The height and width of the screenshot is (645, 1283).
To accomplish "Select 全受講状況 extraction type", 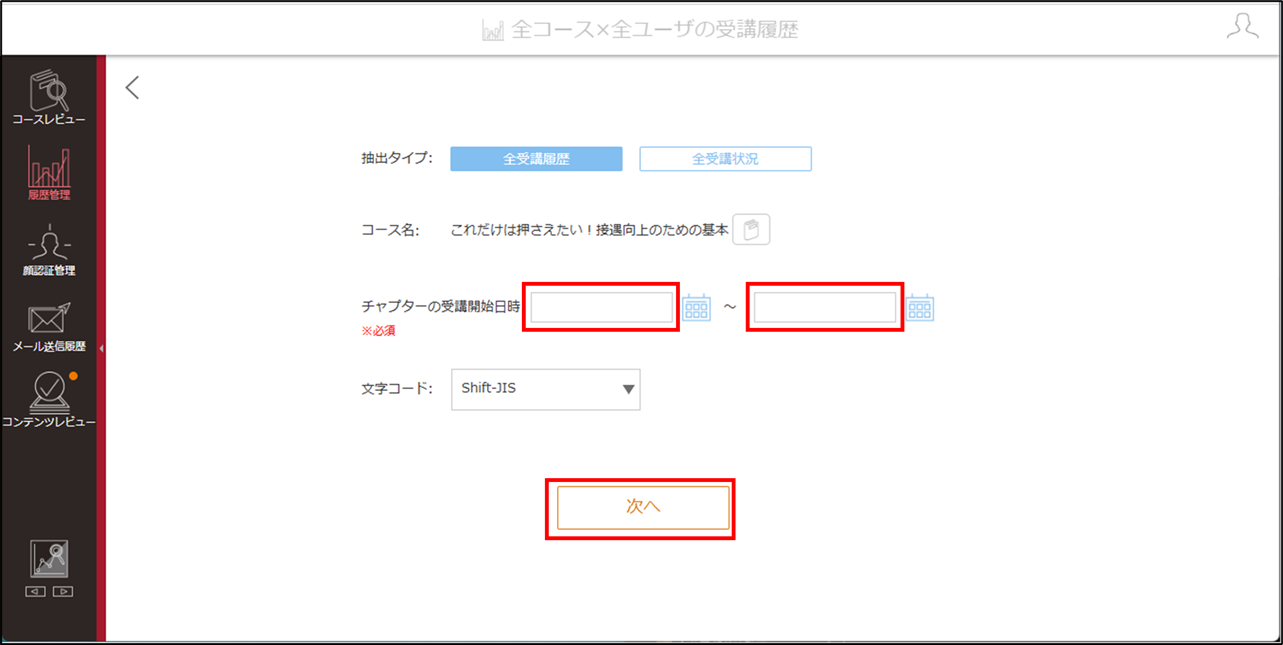I will [x=725, y=159].
